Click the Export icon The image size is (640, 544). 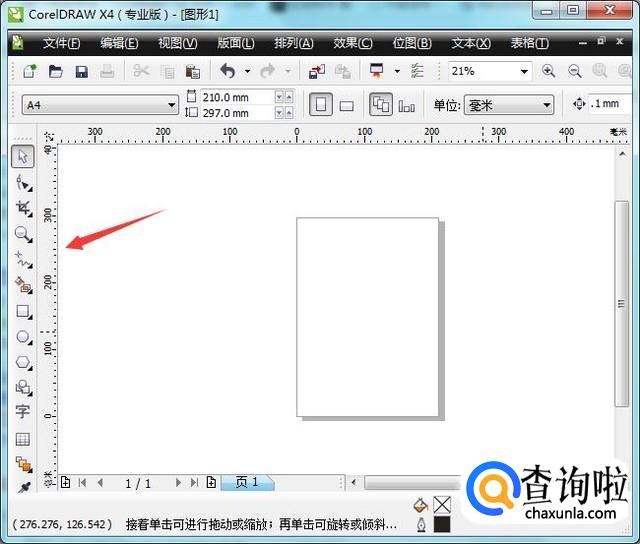point(342,71)
